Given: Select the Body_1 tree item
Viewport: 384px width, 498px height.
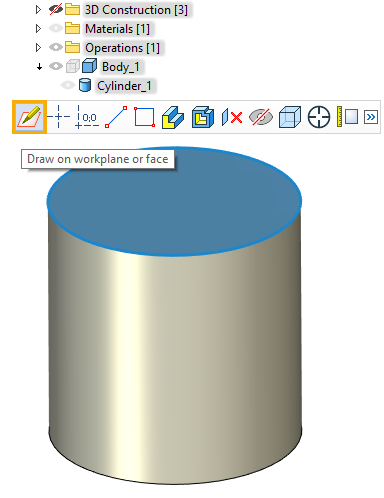Looking at the screenshot, I should (121, 67).
